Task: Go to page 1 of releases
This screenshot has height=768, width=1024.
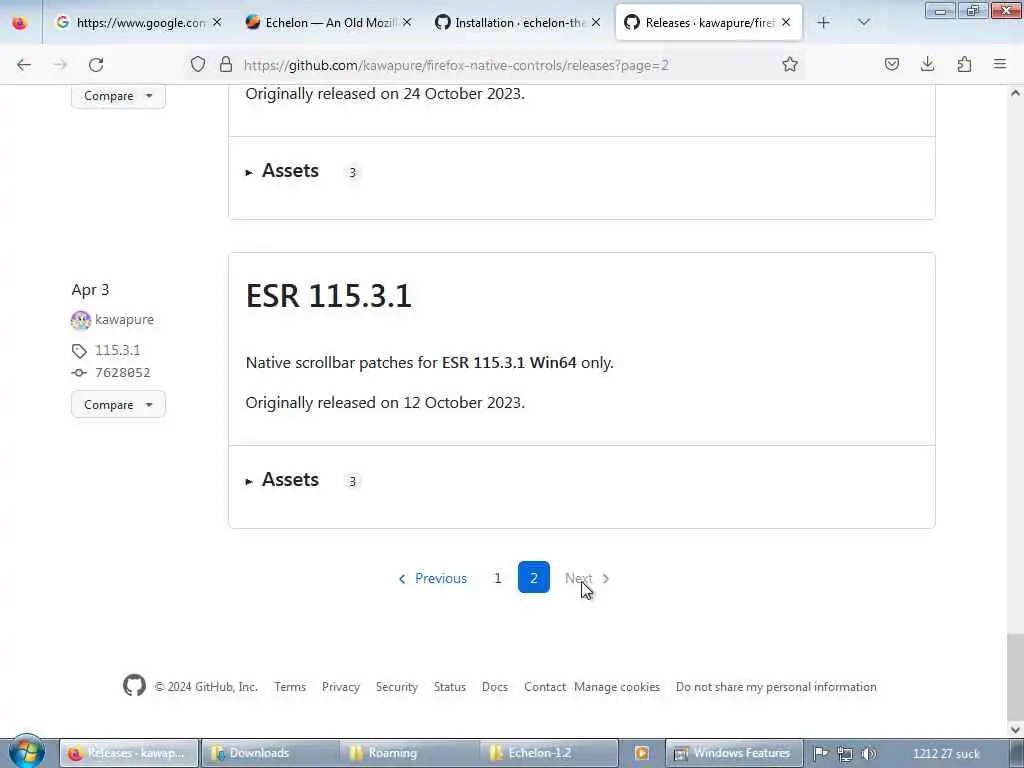Action: click(x=498, y=578)
